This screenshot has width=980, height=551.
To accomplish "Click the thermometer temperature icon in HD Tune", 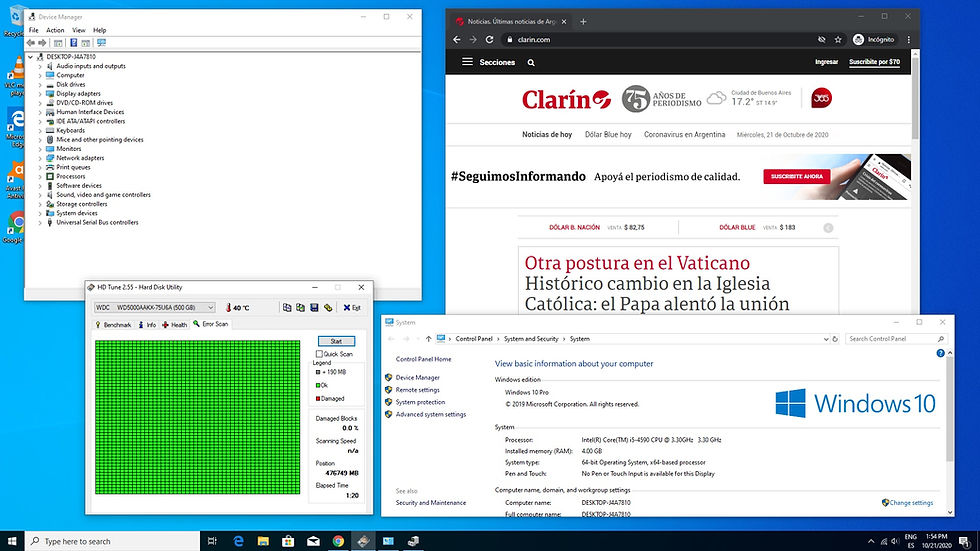I will pyautogui.click(x=228, y=307).
